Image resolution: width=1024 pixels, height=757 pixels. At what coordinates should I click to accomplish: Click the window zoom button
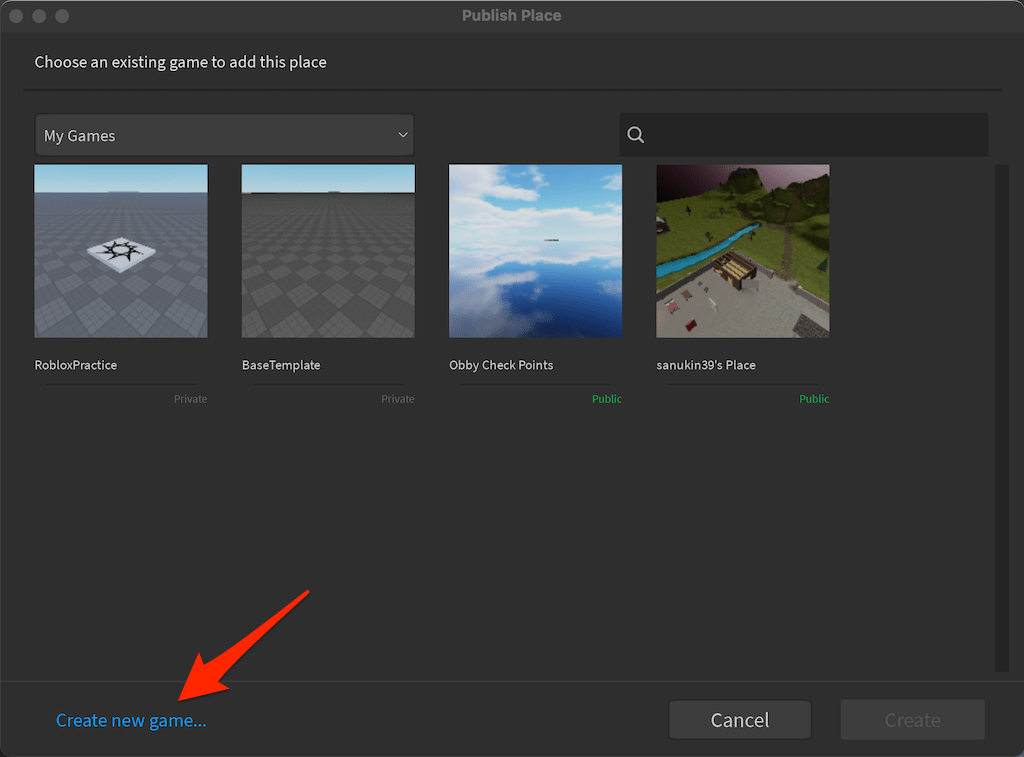tap(62, 16)
